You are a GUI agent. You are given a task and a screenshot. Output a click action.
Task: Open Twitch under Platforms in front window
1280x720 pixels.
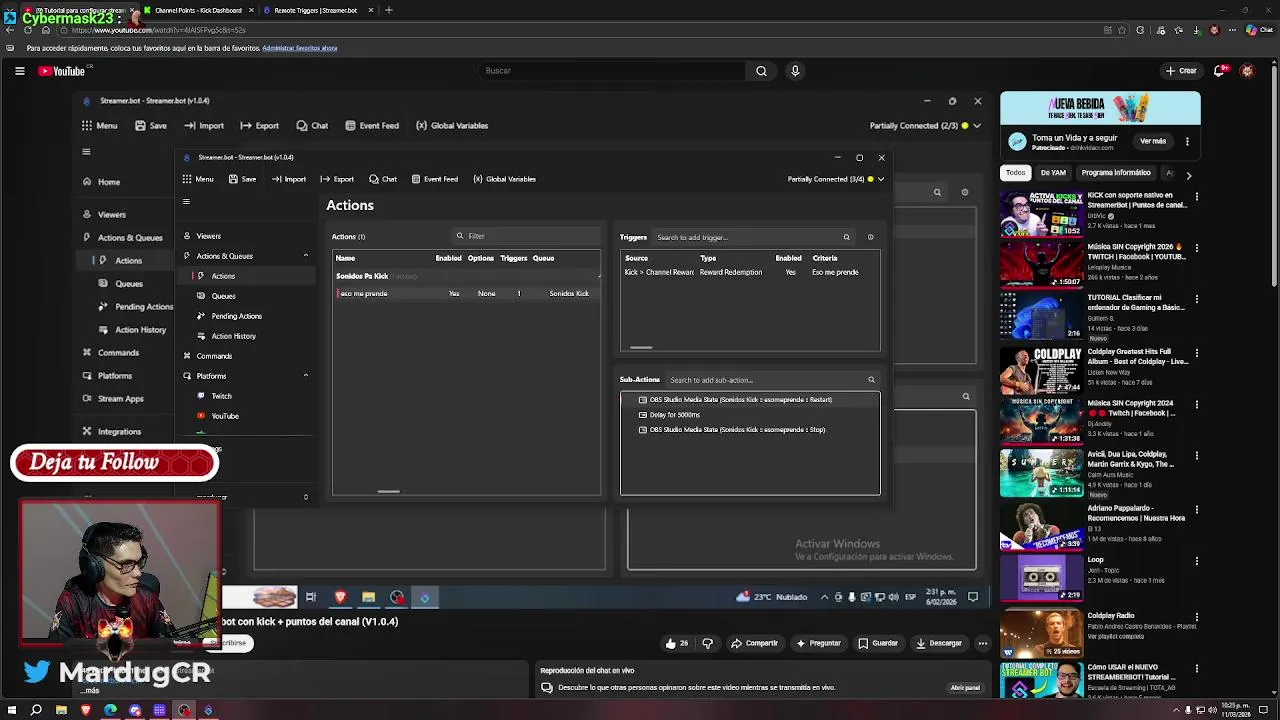[221, 396]
